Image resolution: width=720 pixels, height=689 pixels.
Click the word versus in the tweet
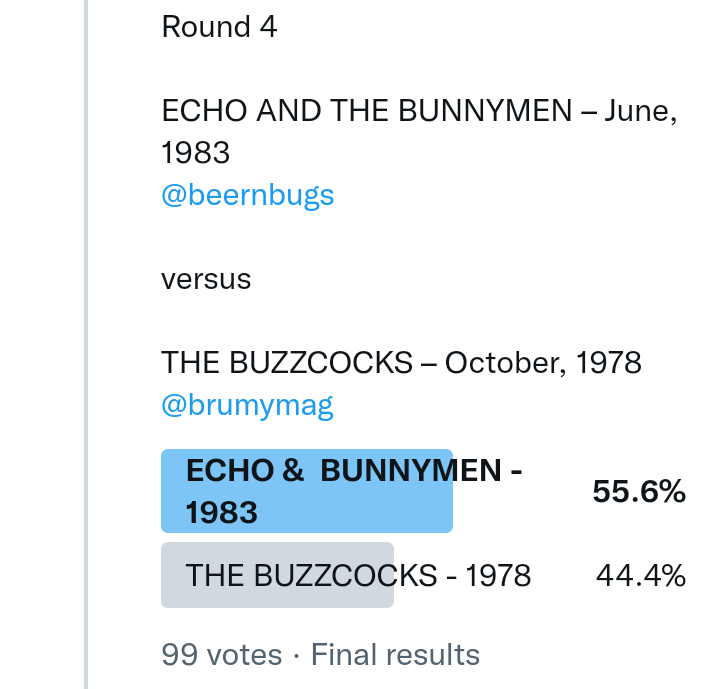tap(206, 279)
